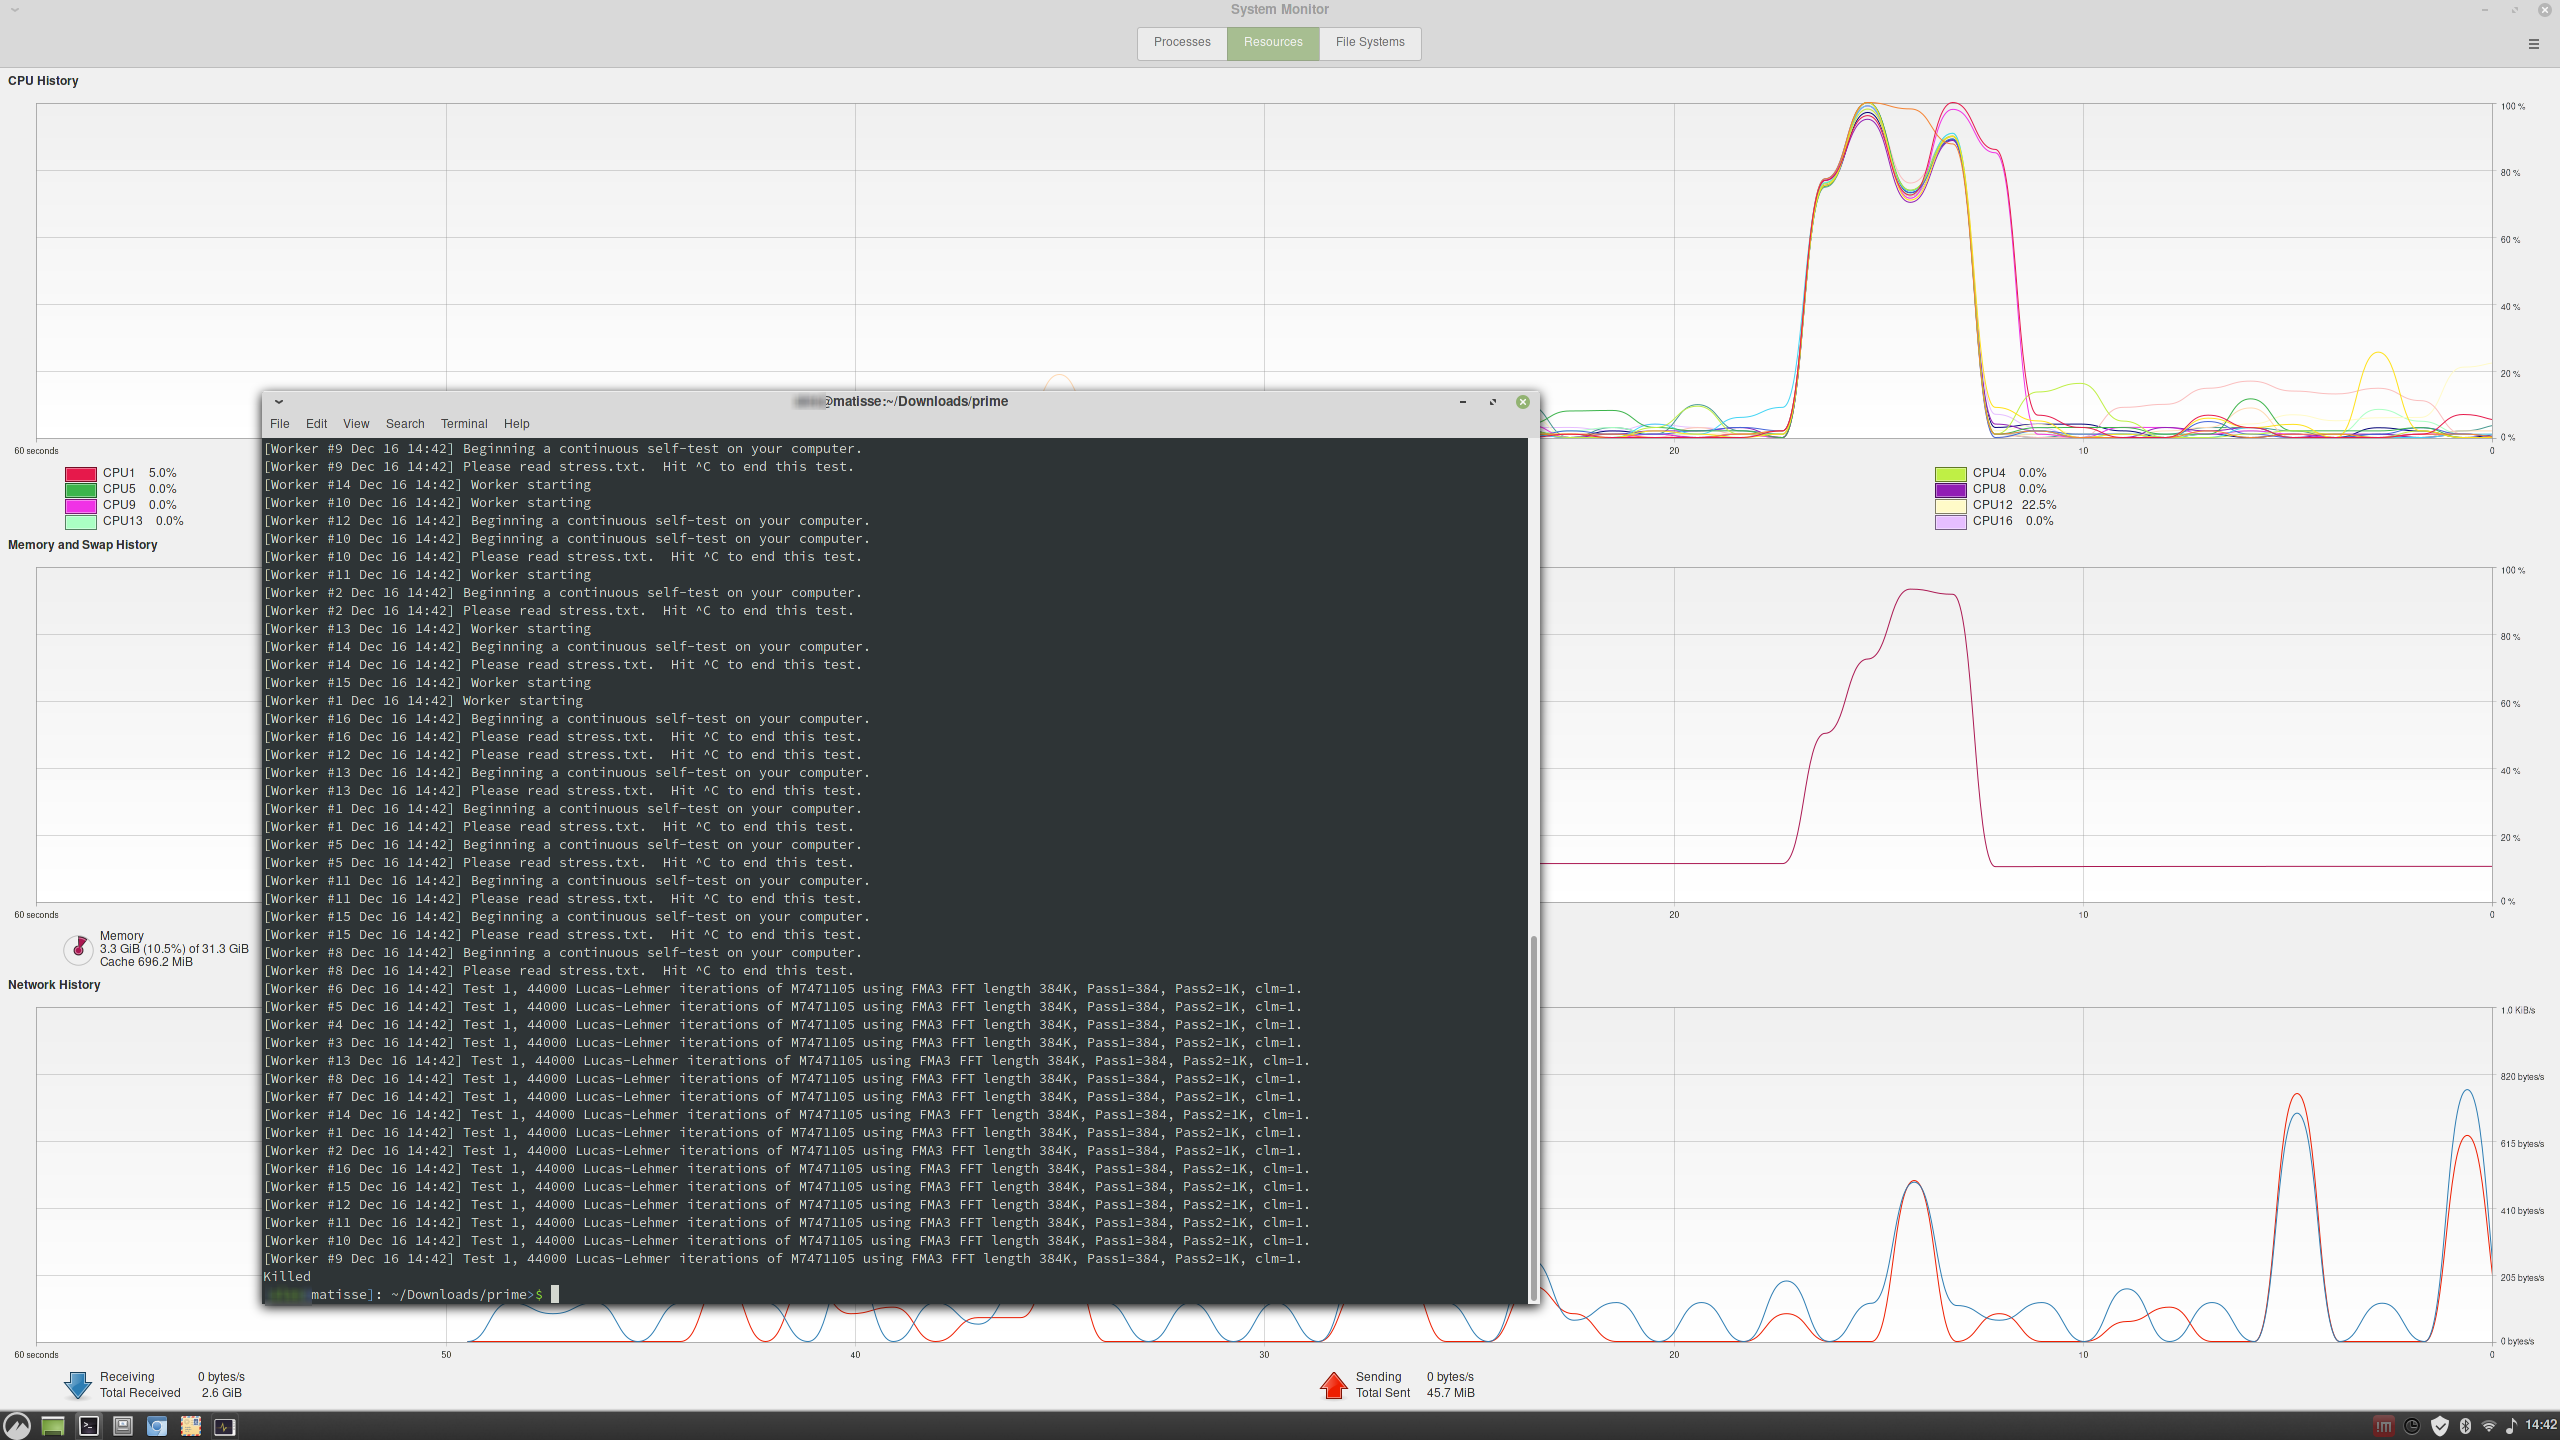Click the sound music note tray icon
Image resolution: width=2560 pixels, height=1440 pixels.
pos(2511,1426)
